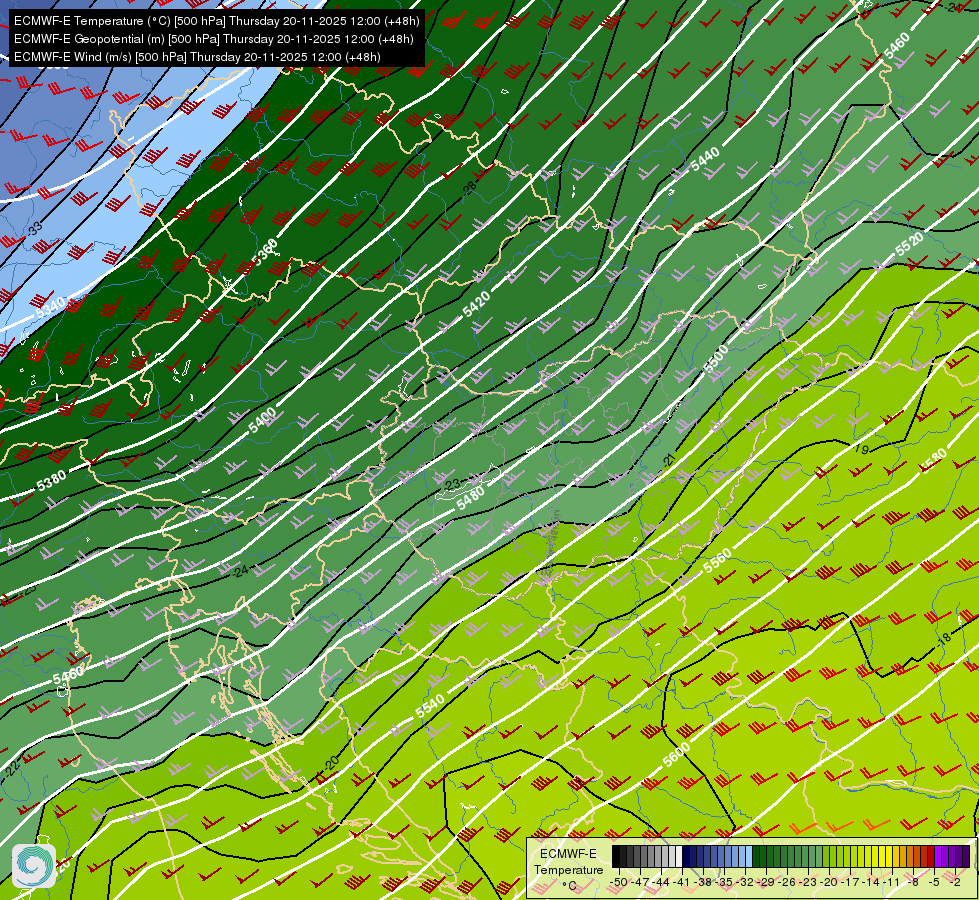Click the -32 value in the legend

tap(746, 881)
